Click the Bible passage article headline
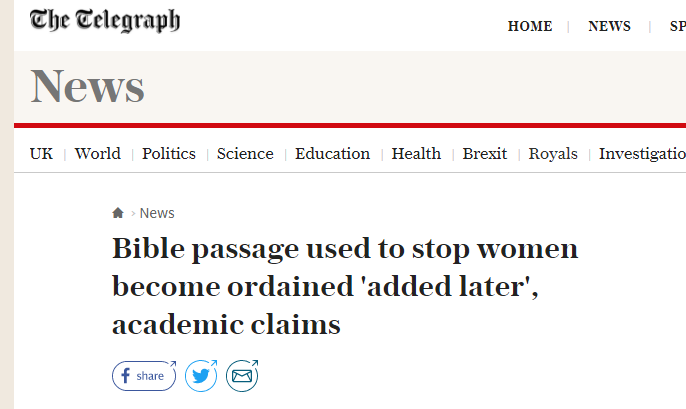The width and height of the screenshot is (686, 409). tap(345, 287)
